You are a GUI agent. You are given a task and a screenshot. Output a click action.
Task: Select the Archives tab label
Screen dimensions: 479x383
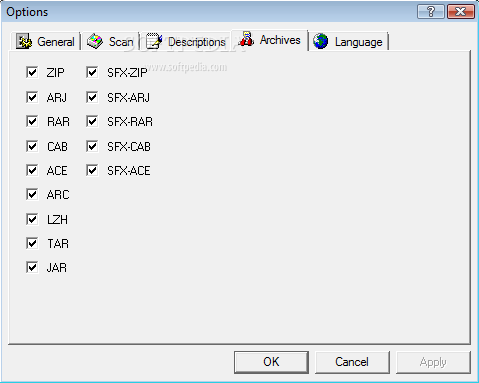coord(280,40)
